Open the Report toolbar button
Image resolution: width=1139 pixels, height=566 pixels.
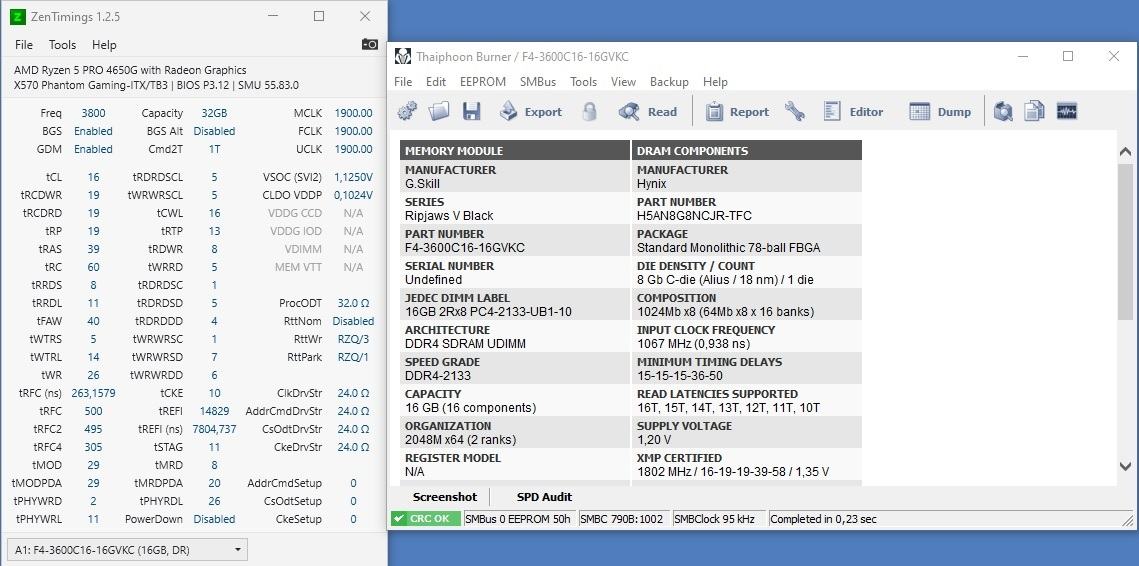tap(737, 111)
